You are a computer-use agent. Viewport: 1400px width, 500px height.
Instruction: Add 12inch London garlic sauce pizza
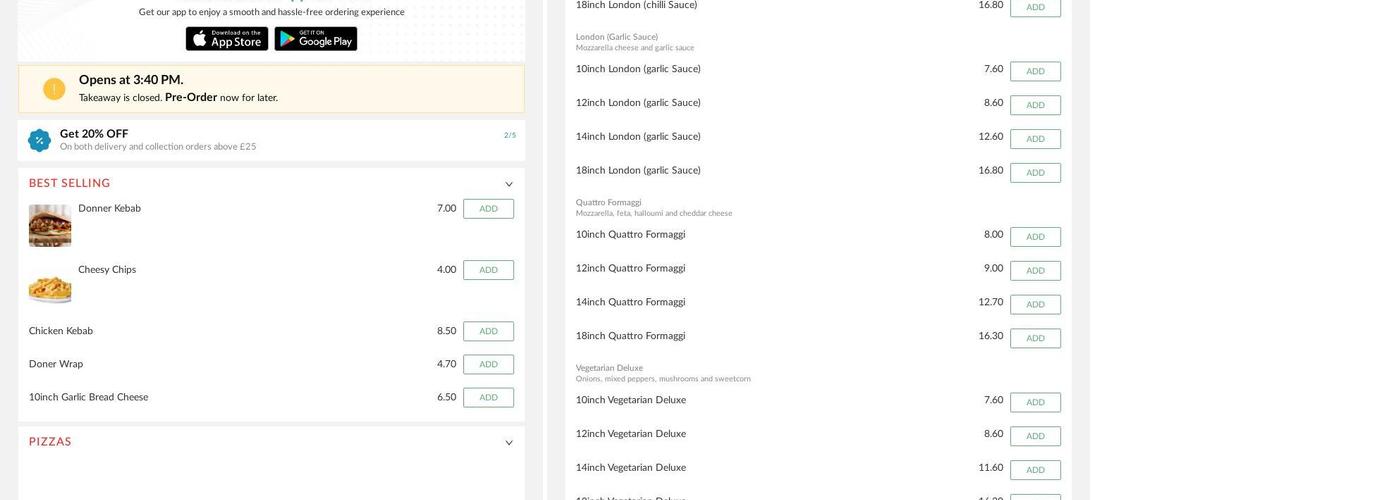tap(1035, 105)
